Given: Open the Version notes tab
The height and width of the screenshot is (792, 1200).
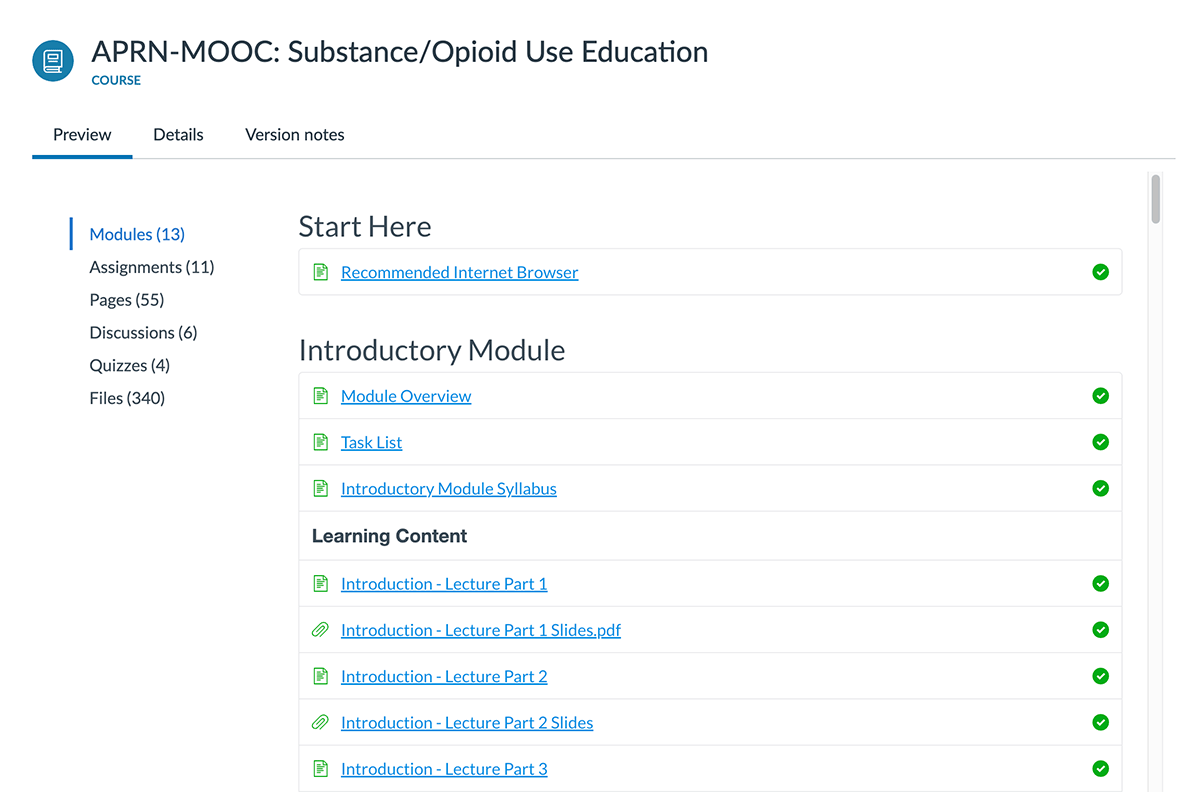Looking at the screenshot, I should click(x=294, y=134).
